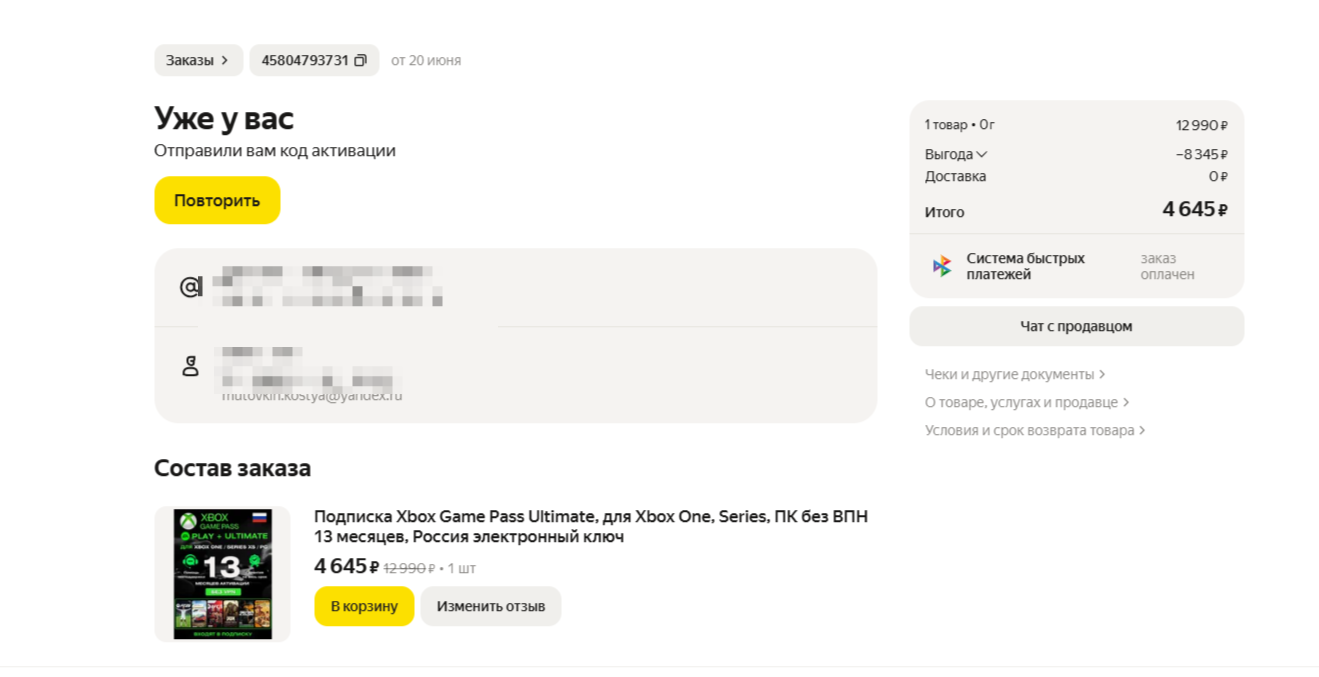Image resolution: width=1319 pixels, height=677 pixels.
Task: Click the chevron after Чеки и другие документы
Action: click(x=1102, y=374)
